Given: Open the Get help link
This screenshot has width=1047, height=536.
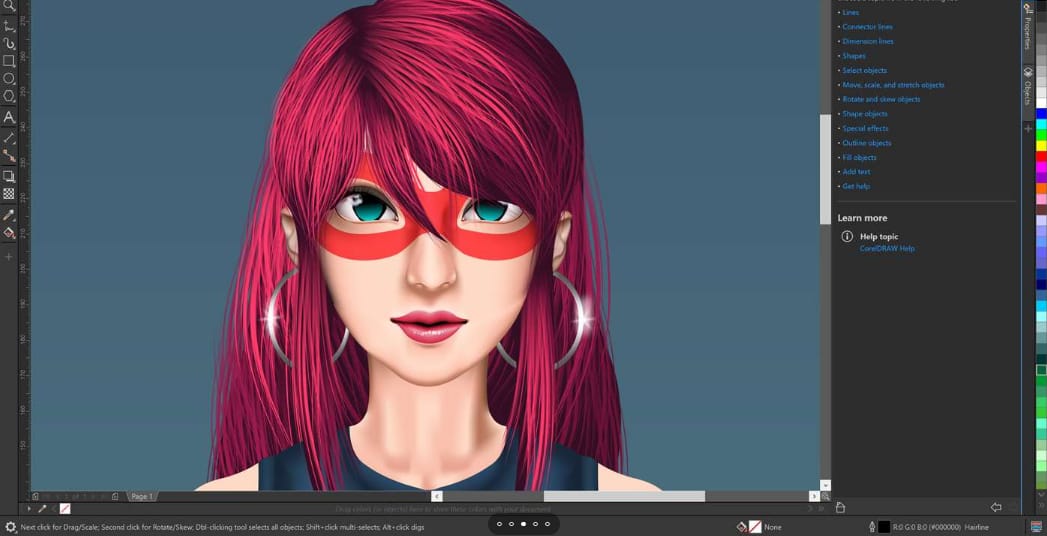Looking at the screenshot, I should (856, 186).
